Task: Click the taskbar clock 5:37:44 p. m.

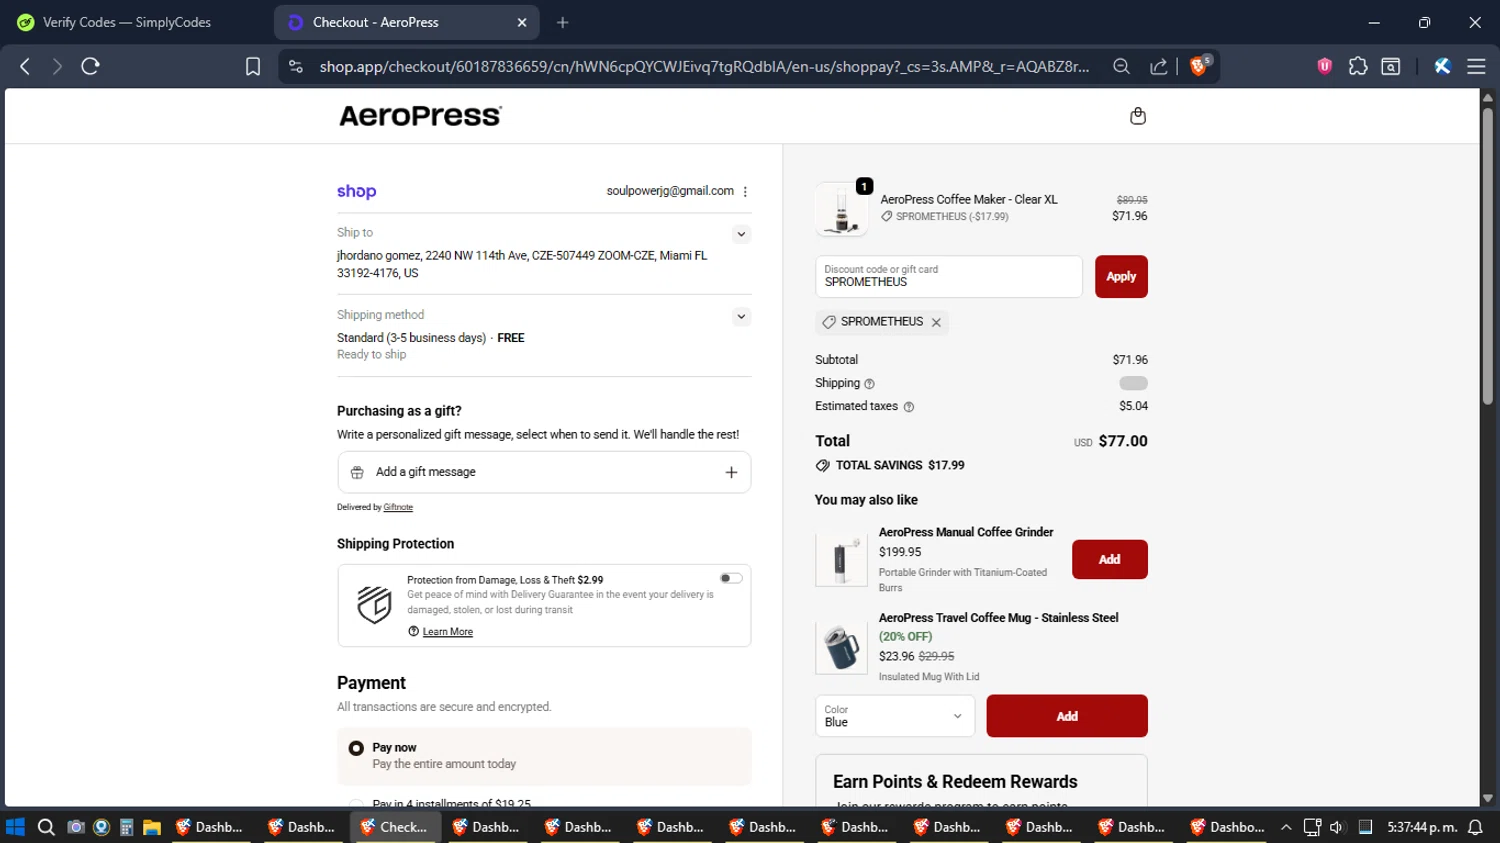Action: point(1421,827)
